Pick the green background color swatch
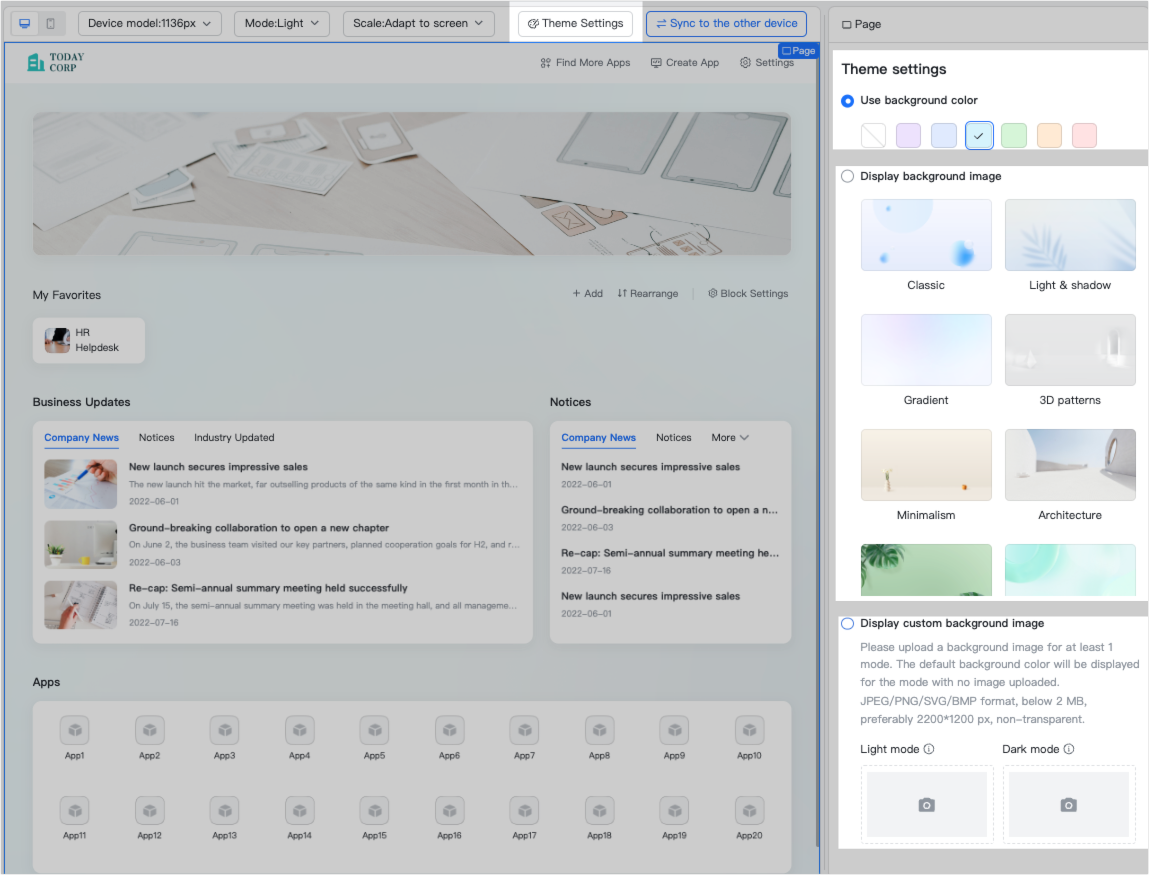 point(1014,135)
